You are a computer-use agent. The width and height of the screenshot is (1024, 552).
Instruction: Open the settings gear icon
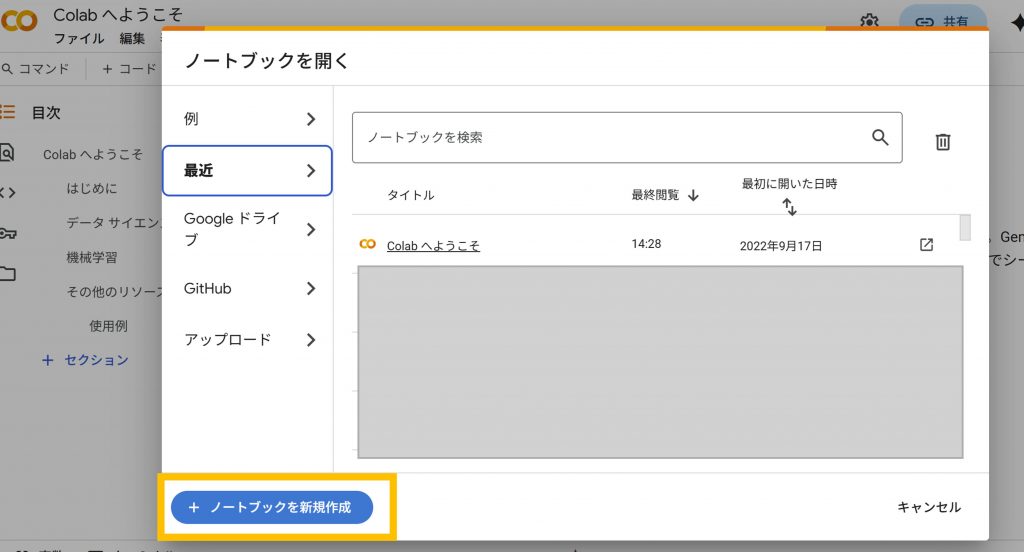(869, 21)
